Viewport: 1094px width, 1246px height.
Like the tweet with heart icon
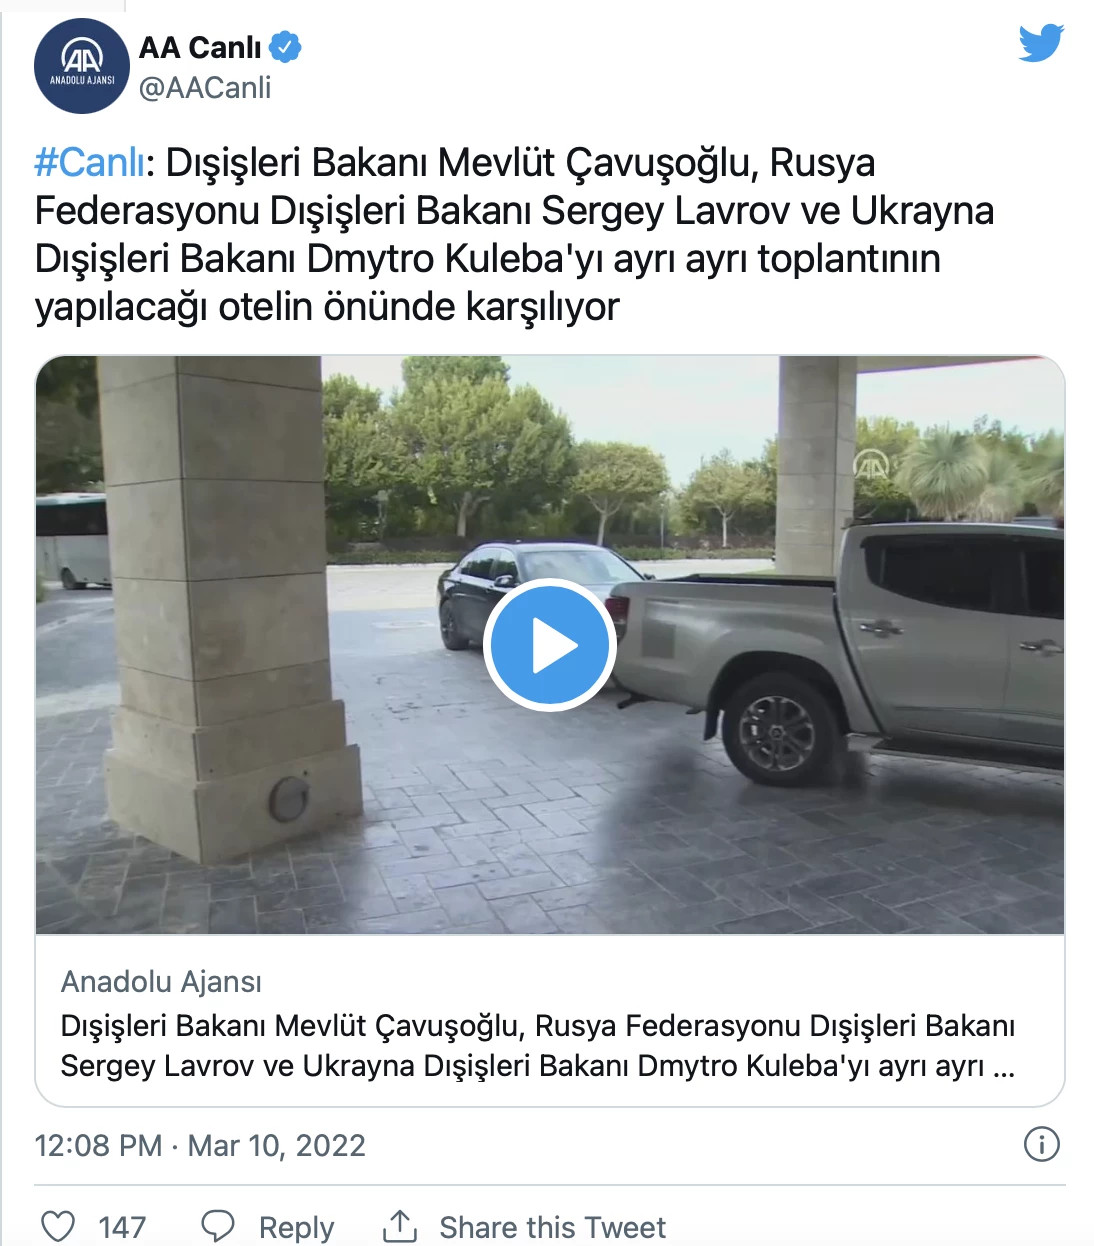pos(58,1226)
